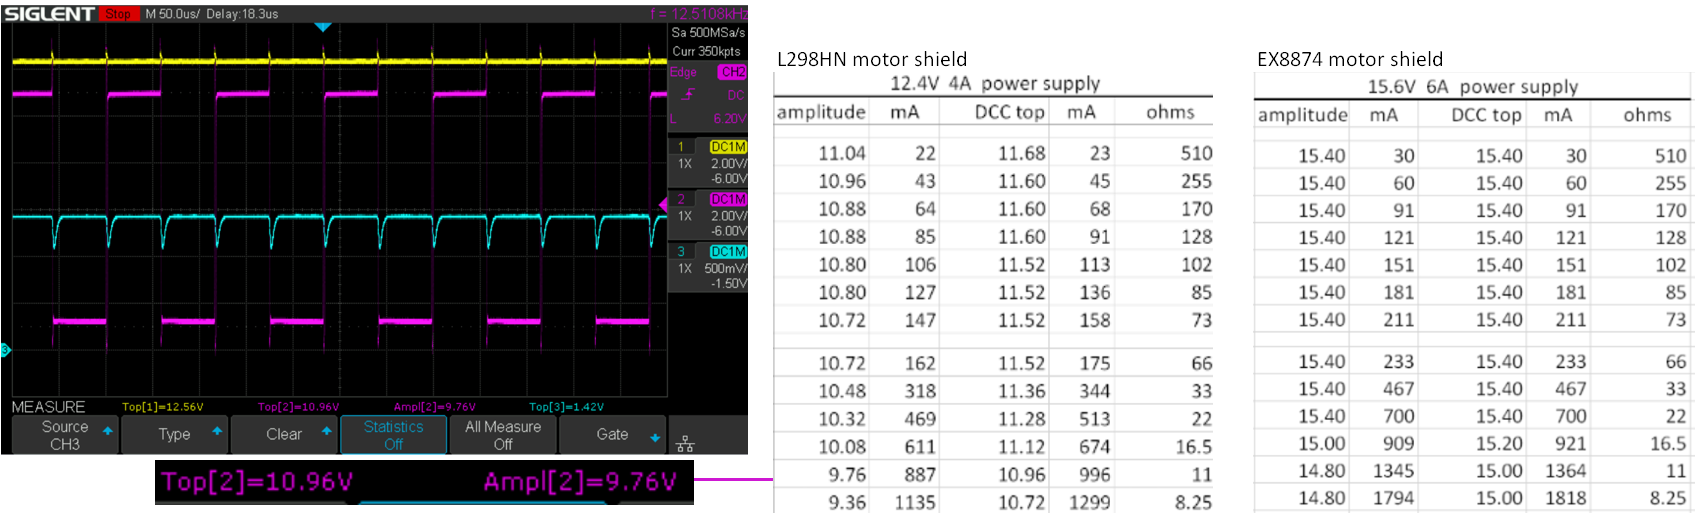
Task: Click the 909 mA cell in EX8874 table
Action: (x=1398, y=444)
